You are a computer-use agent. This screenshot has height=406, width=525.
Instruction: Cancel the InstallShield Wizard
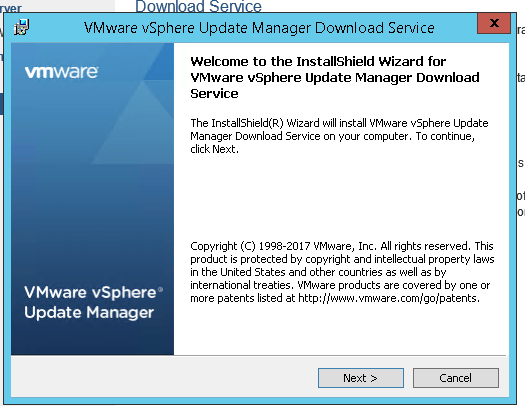tap(455, 378)
